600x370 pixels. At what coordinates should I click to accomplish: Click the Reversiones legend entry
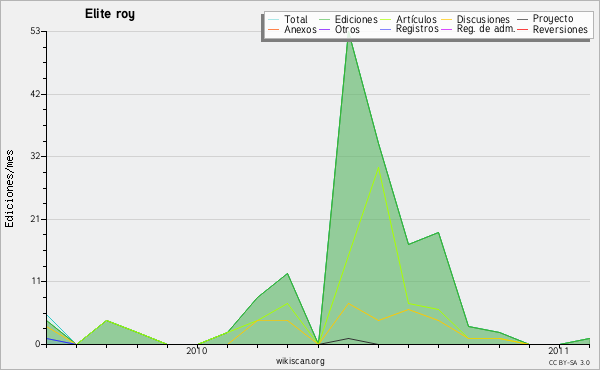(560, 30)
